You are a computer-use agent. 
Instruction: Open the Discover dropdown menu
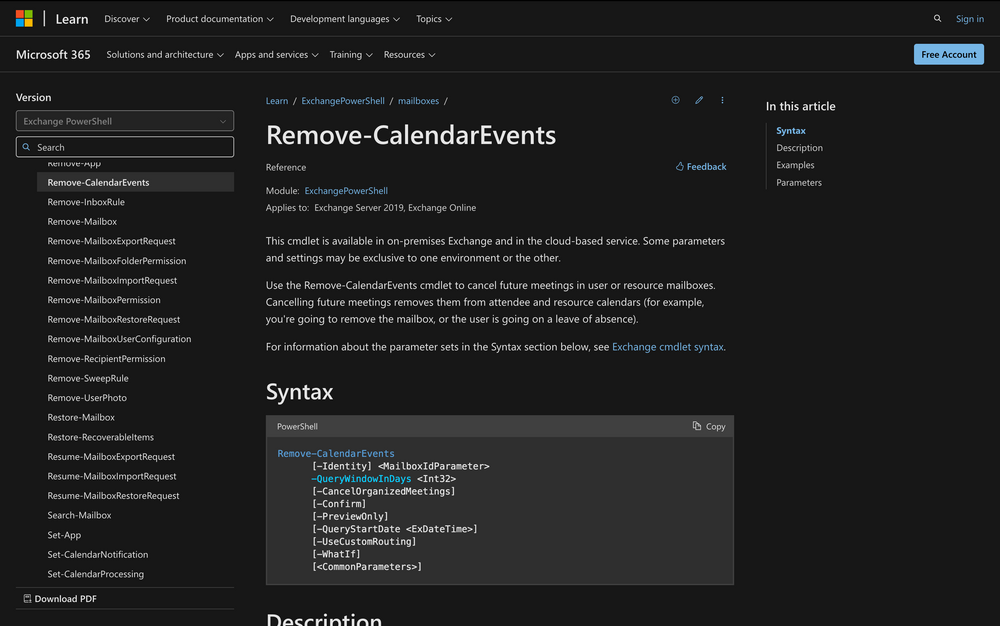click(x=127, y=19)
